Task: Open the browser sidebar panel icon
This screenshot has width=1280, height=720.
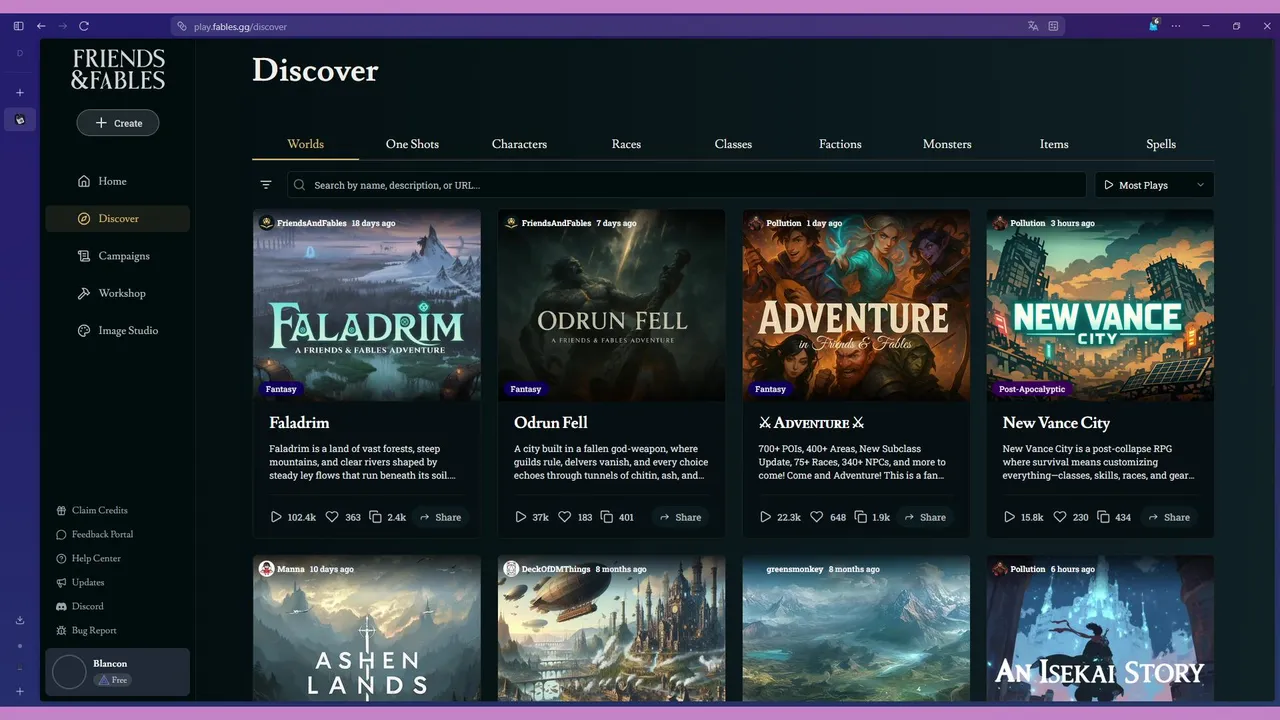Action: click(19, 26)
